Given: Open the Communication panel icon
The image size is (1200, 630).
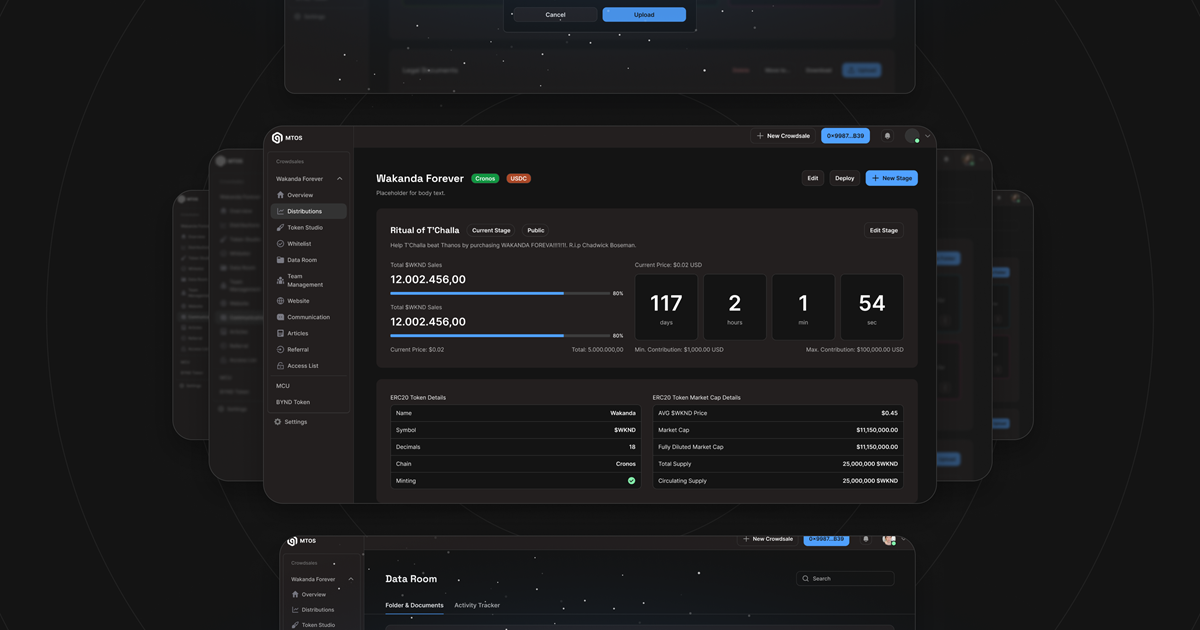Looking at the screenshot, I should click(x=281, y=317).
